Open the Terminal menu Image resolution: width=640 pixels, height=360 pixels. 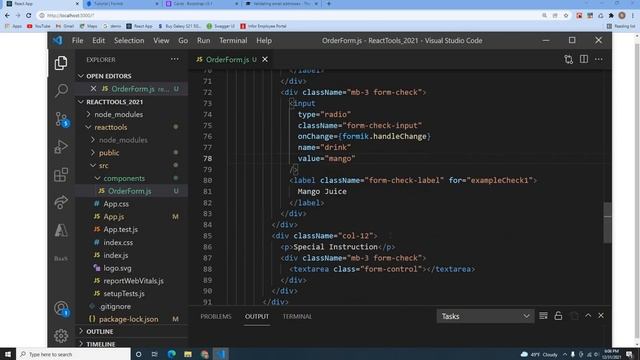pyautogui.click(x=233, y=40)
